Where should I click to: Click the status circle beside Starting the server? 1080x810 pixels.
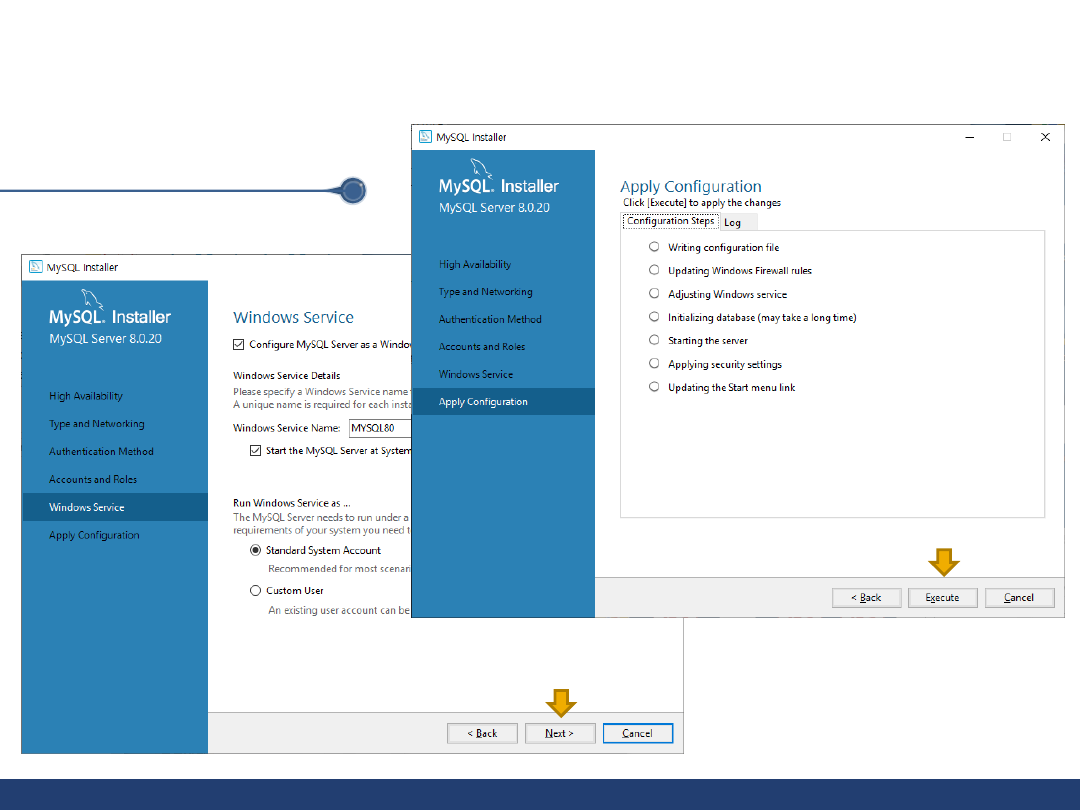(x=654, y=340)
